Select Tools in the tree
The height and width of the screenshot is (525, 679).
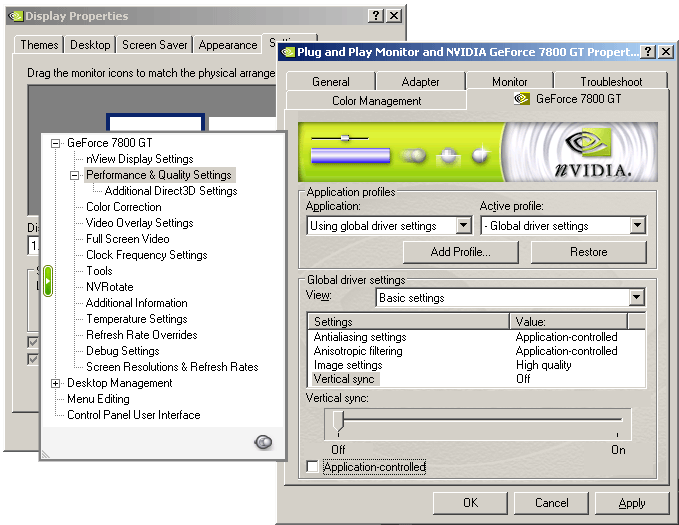click(99, 271)
